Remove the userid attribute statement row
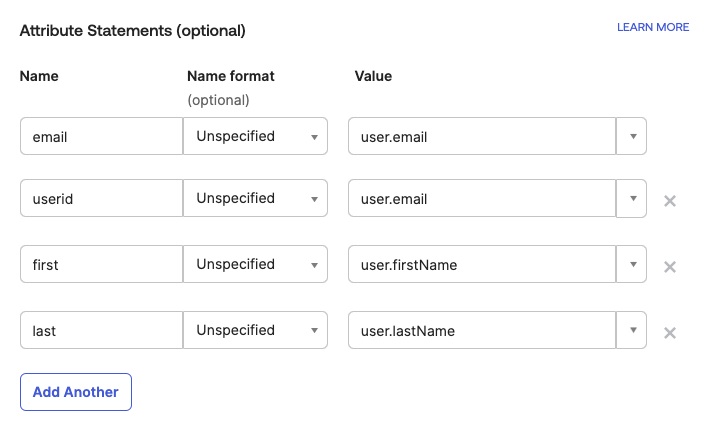Screen dimensions: 708x431 (x=670, y=200)
